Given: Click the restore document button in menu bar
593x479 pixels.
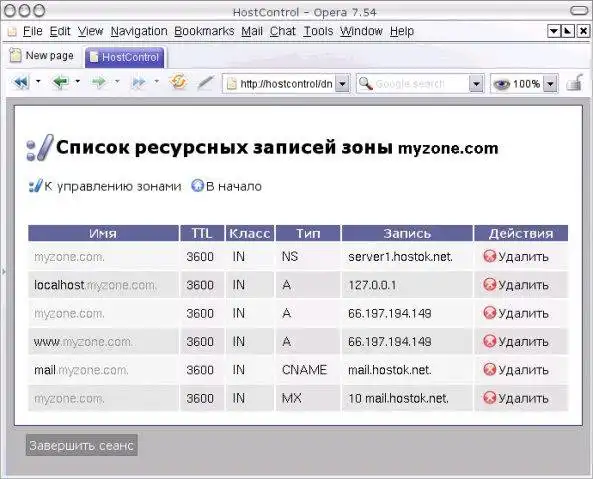Looking at the screenshot, I should point(568,31).
